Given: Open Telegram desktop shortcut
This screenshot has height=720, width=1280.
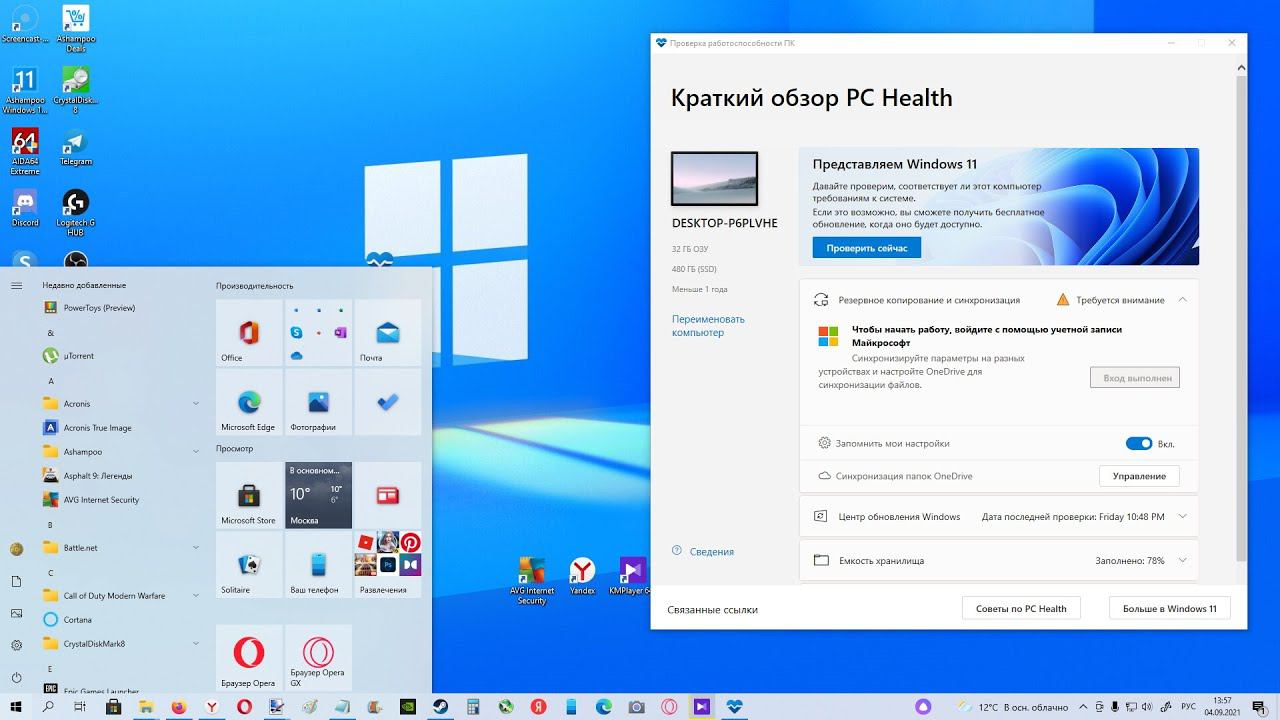Looking at the screenshot, I should click(x=75, y=147).
